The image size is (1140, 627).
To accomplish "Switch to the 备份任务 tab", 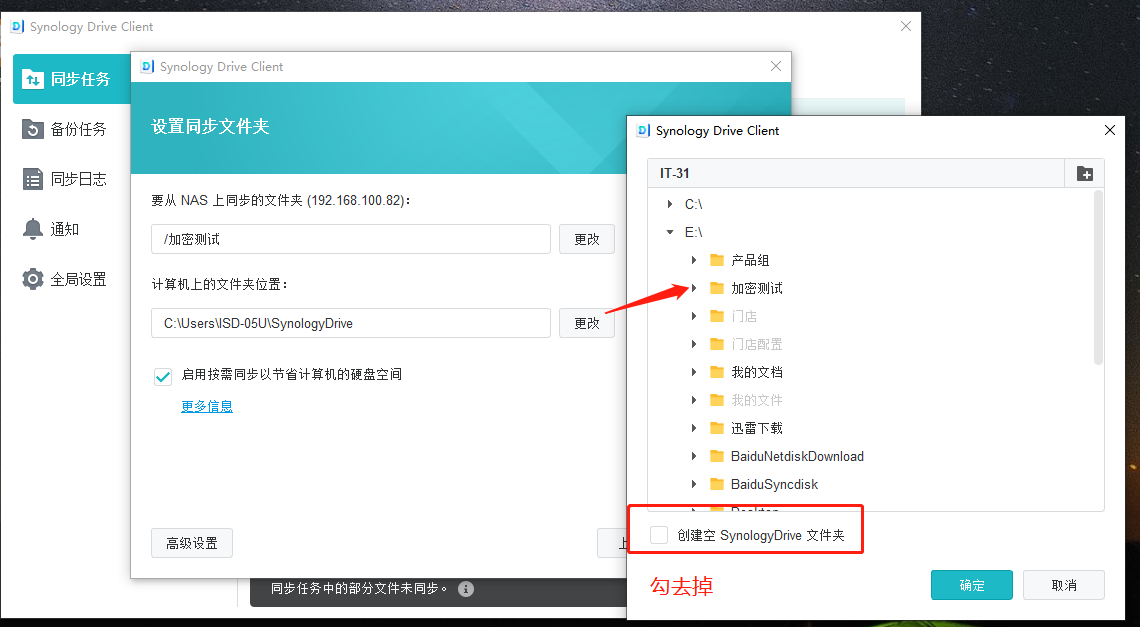I will click(x=72, y=129).
